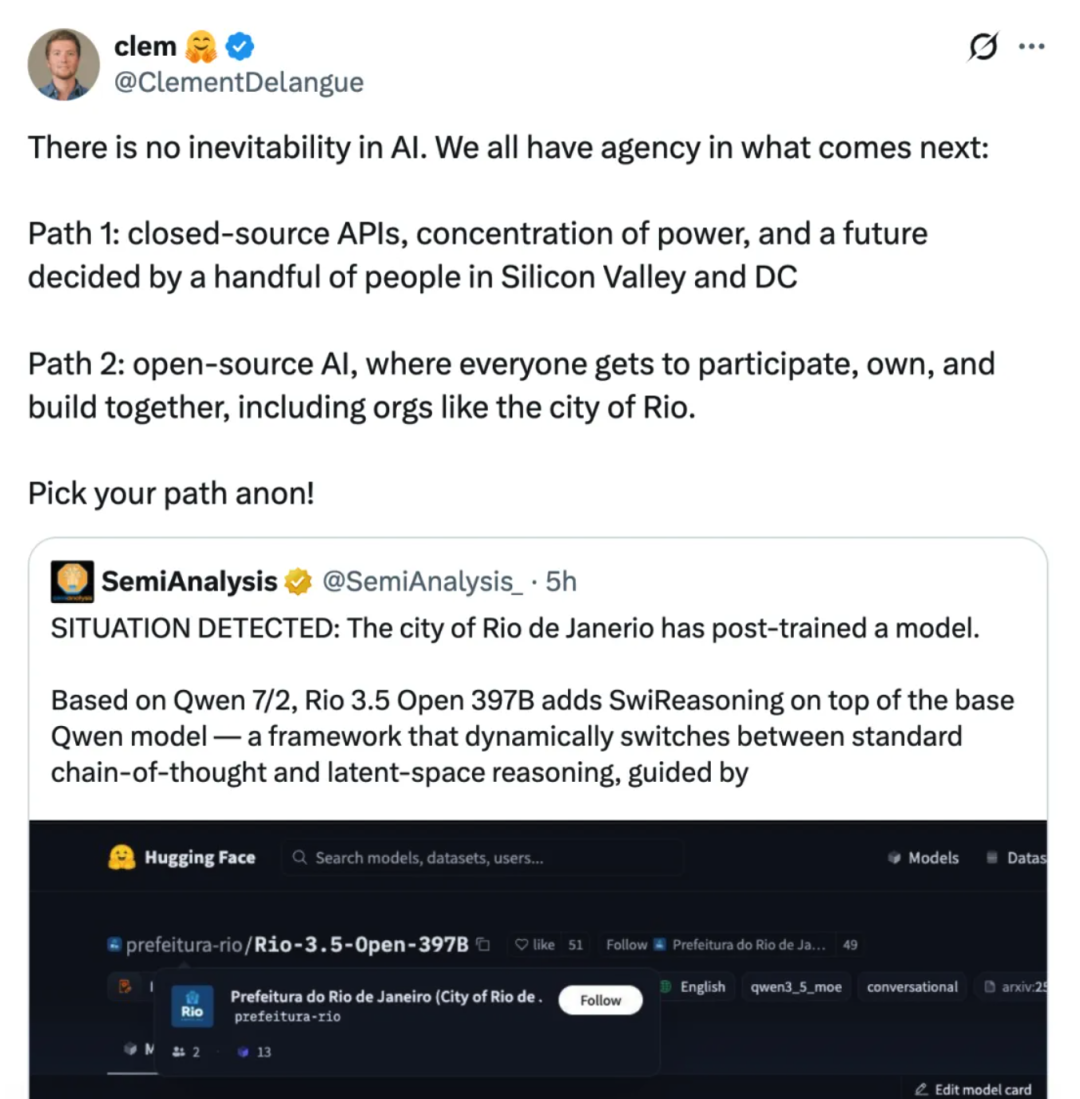
Task: Select the conversational tag
Action: (912, 987)
